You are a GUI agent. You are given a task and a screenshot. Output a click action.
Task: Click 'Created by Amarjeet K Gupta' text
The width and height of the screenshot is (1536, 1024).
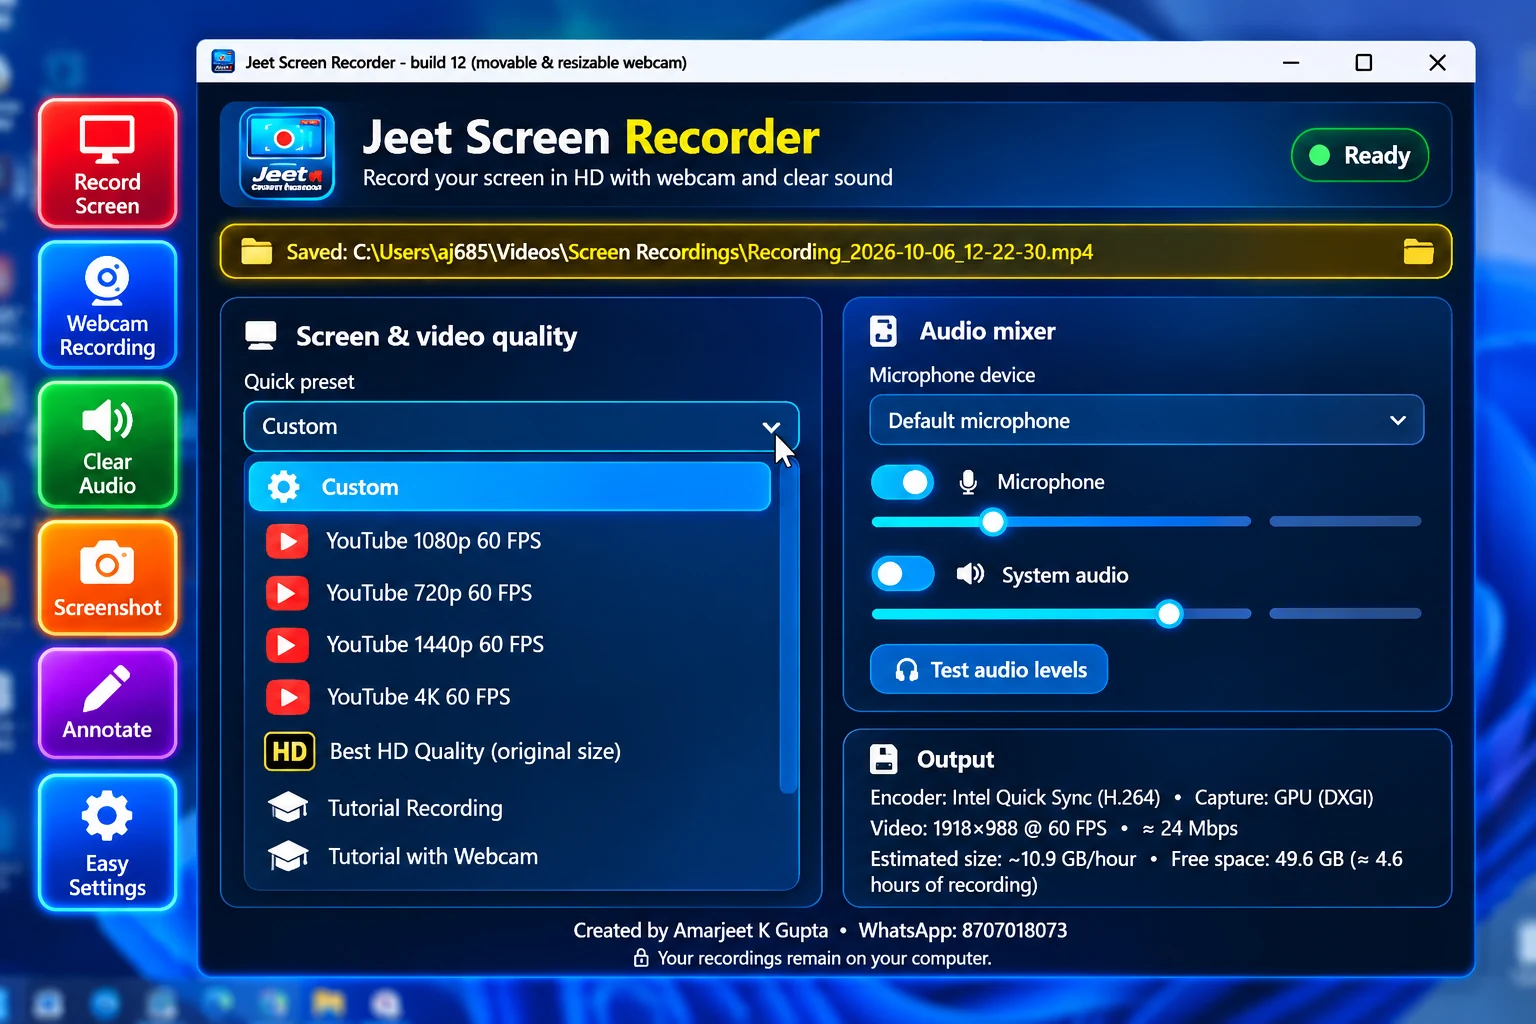701,930
